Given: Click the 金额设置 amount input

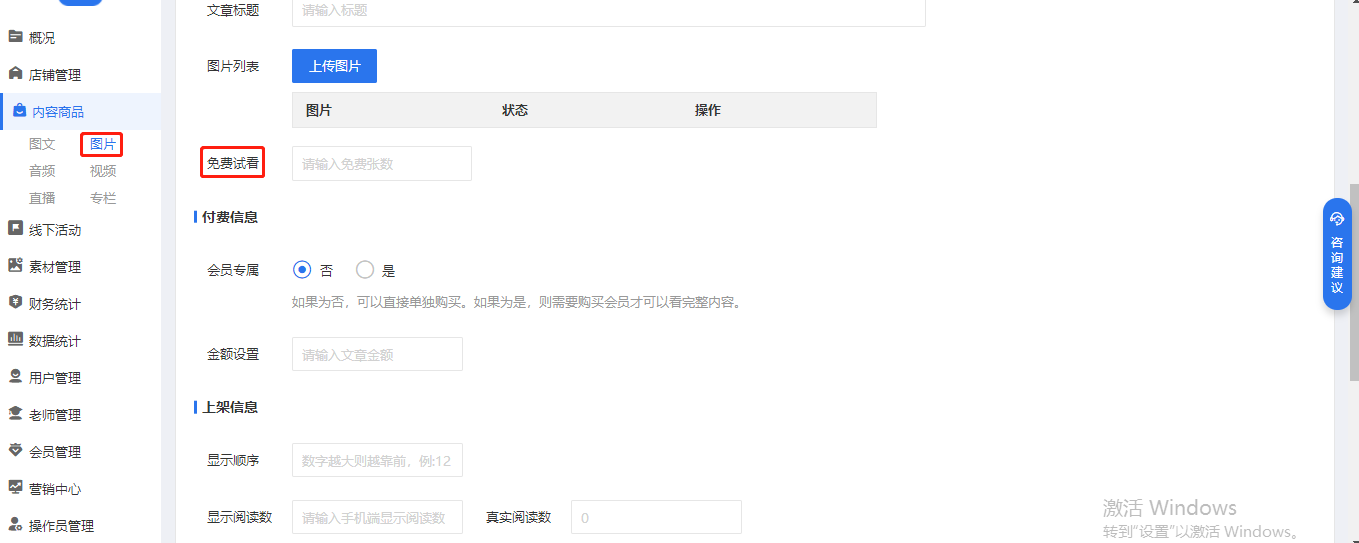Looking at the screenshot, I should 377,354.
